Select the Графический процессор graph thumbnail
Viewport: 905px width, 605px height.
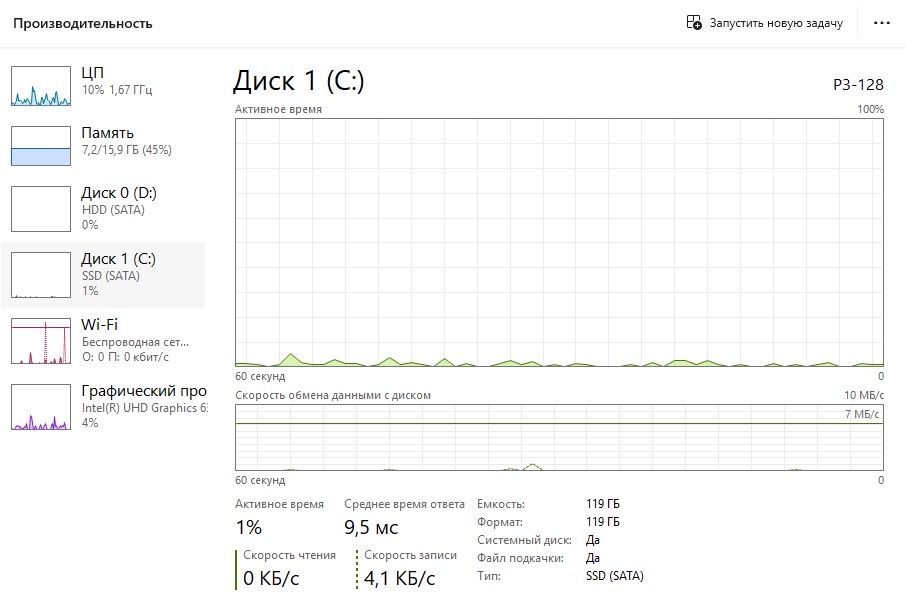(41, 407)
